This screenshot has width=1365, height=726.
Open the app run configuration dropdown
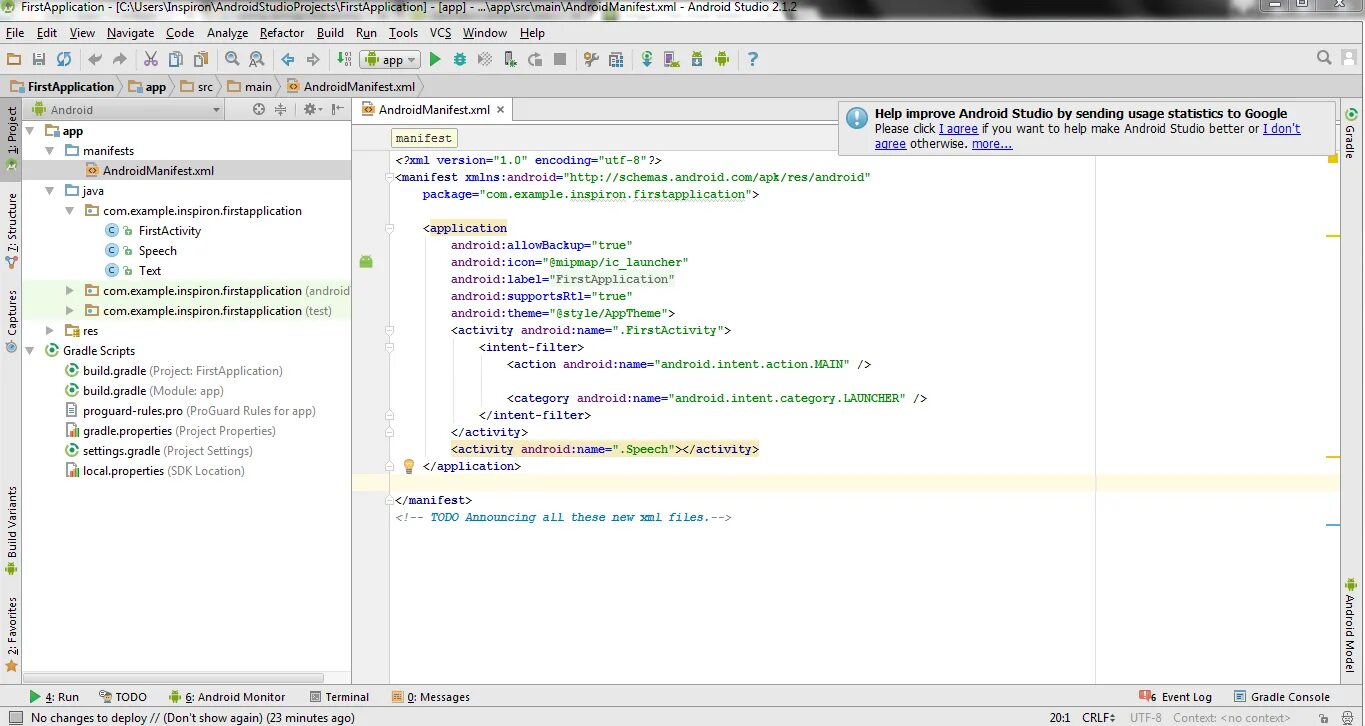coord(390,60)
